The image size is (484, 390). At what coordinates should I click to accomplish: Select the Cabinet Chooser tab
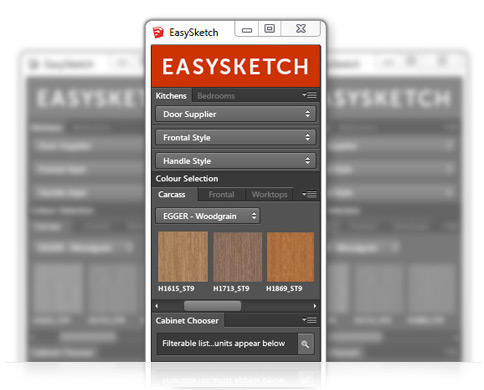tap(187, 321)
